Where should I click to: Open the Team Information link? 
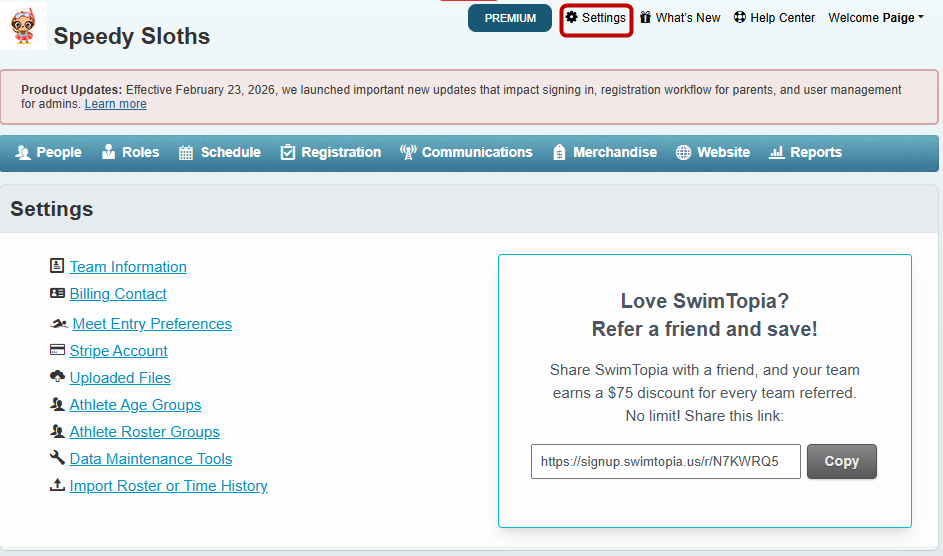pos(128,267)
